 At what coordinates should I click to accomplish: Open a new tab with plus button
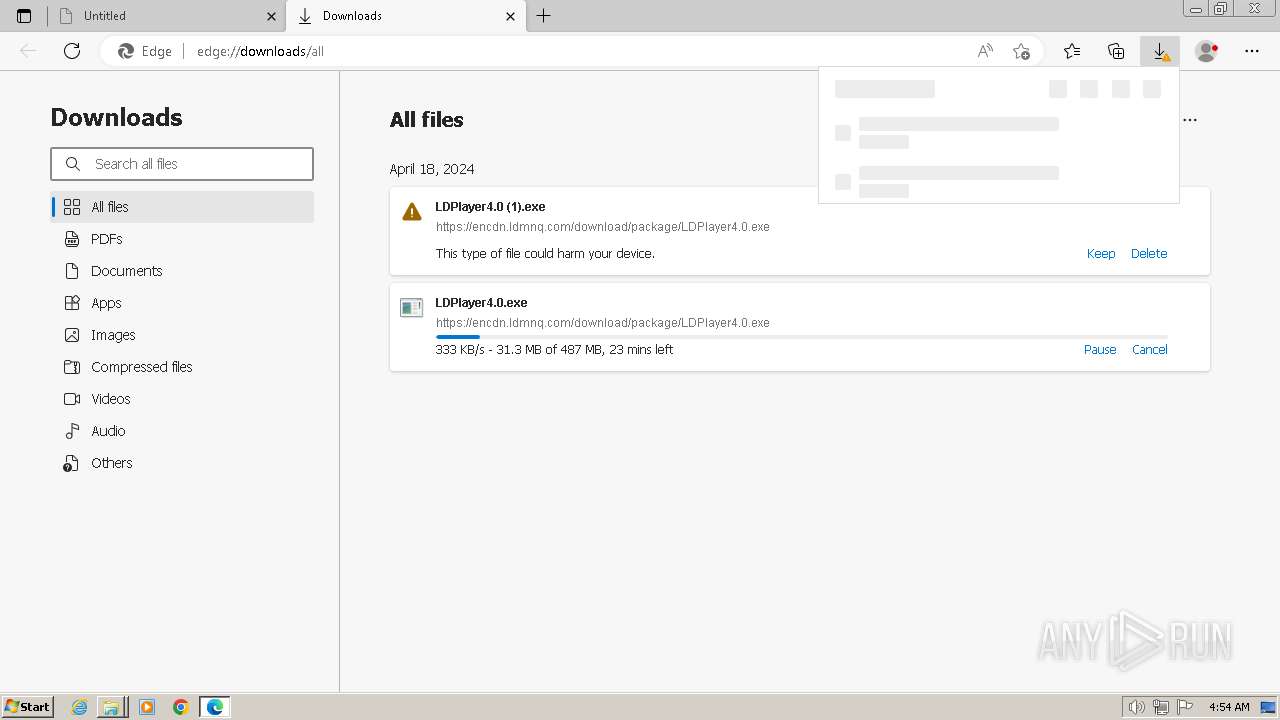[x=543, y=16]
